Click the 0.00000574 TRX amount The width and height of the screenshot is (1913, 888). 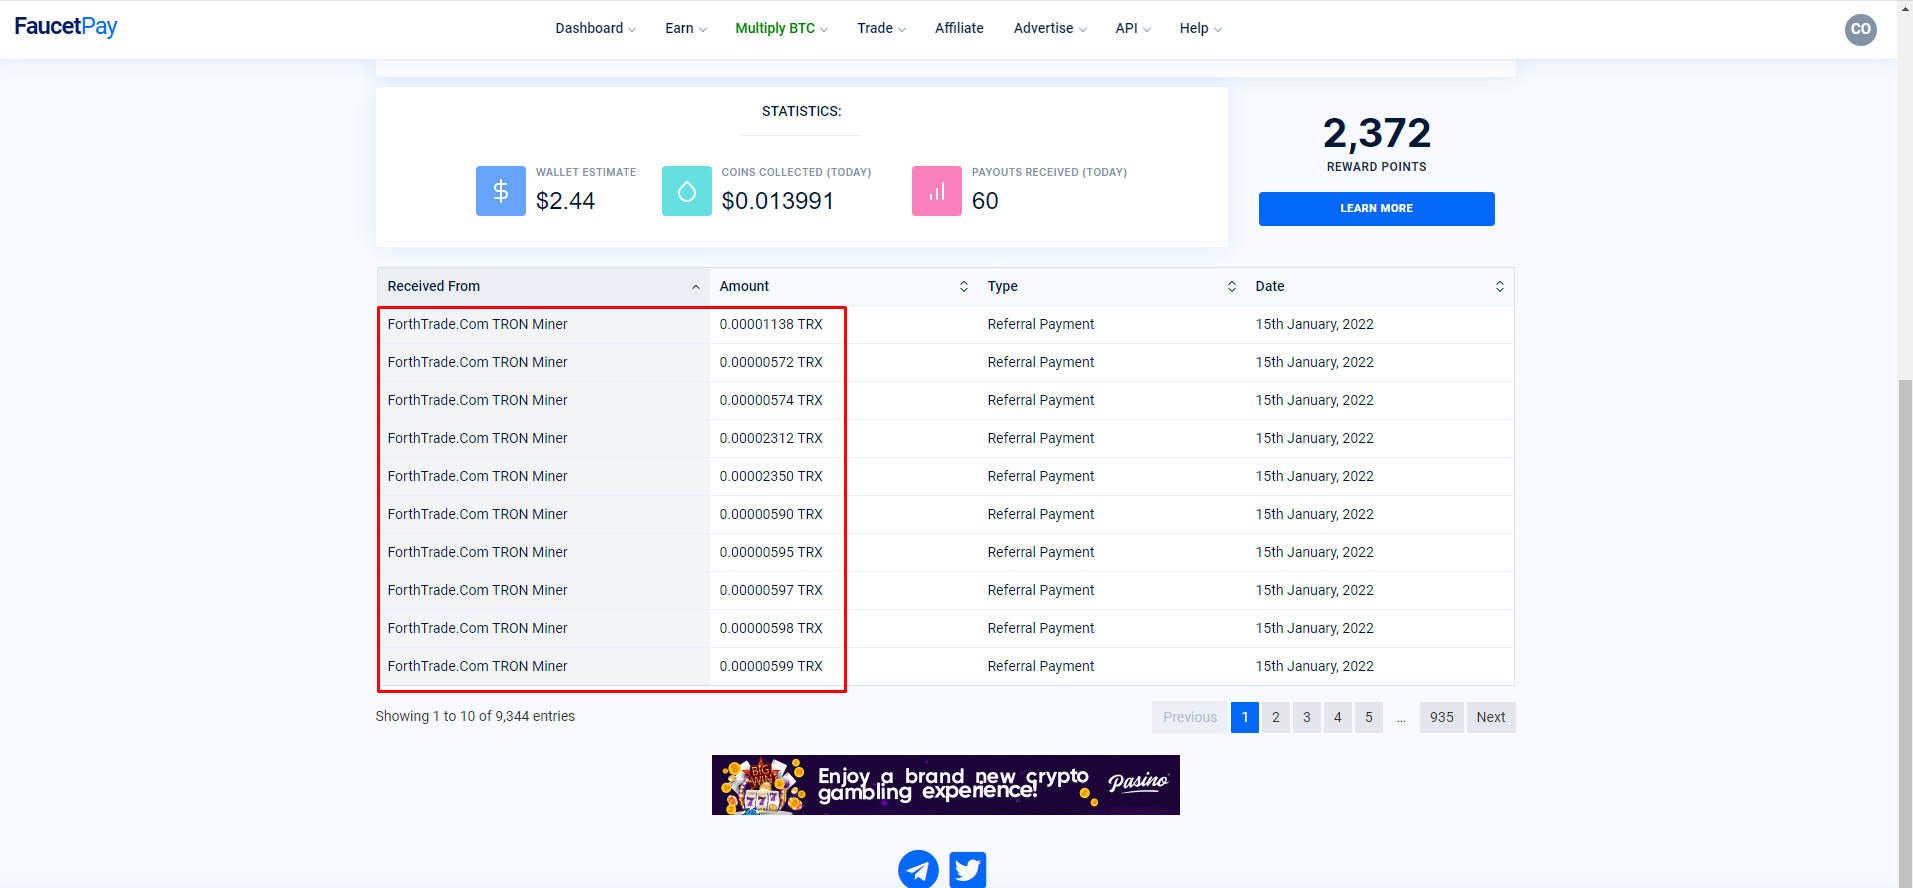tap(771, 400)
